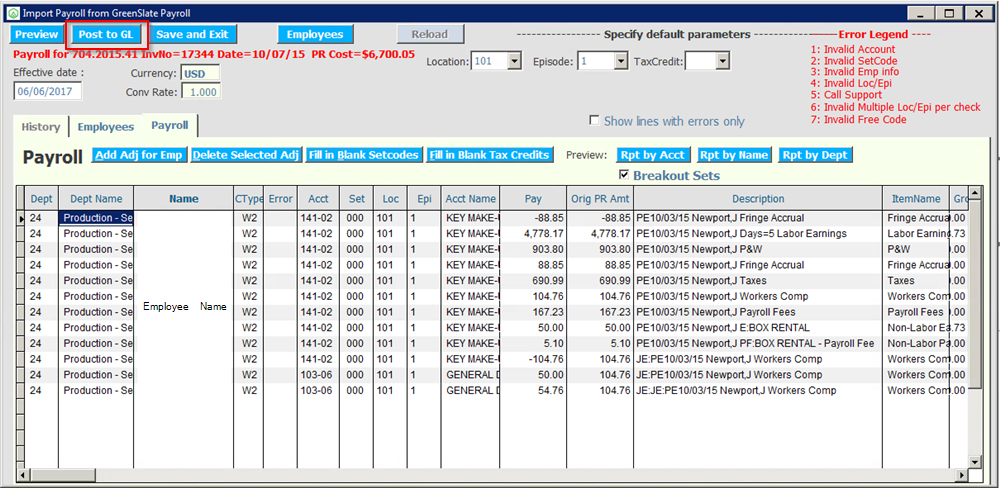Click the Effective date field
Viewport: 1000px width, 488px height.
pyautogui.click(x=48, y=92)
